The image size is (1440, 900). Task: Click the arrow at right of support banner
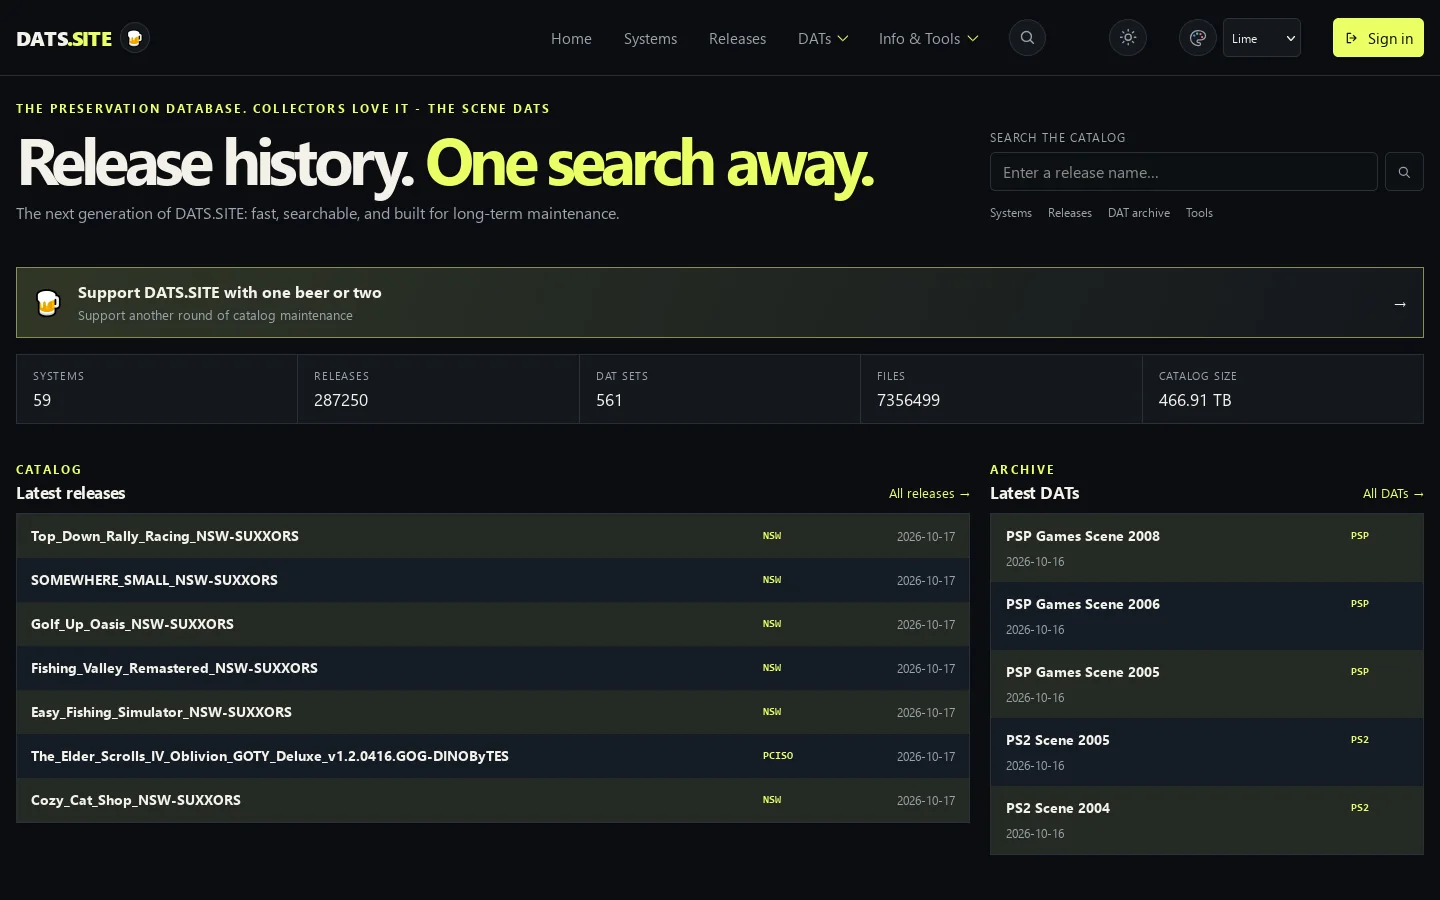pos(1400,303)
